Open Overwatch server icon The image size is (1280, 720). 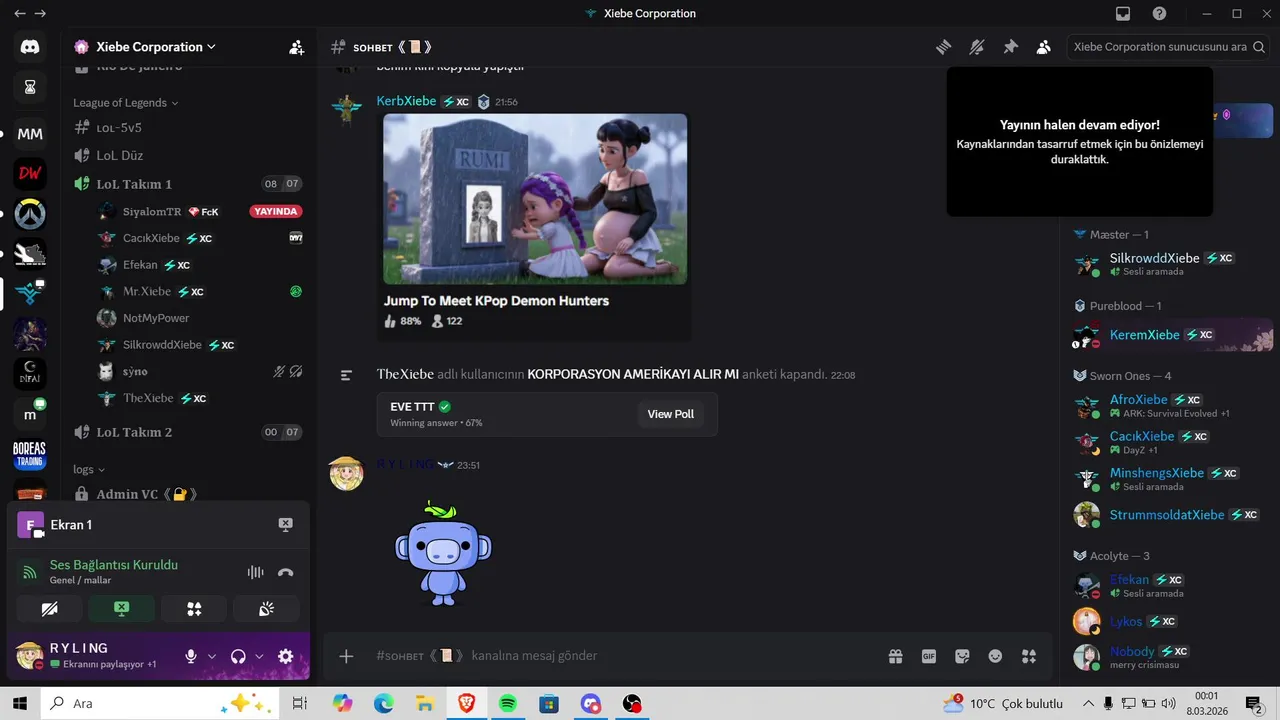[30, 213]
